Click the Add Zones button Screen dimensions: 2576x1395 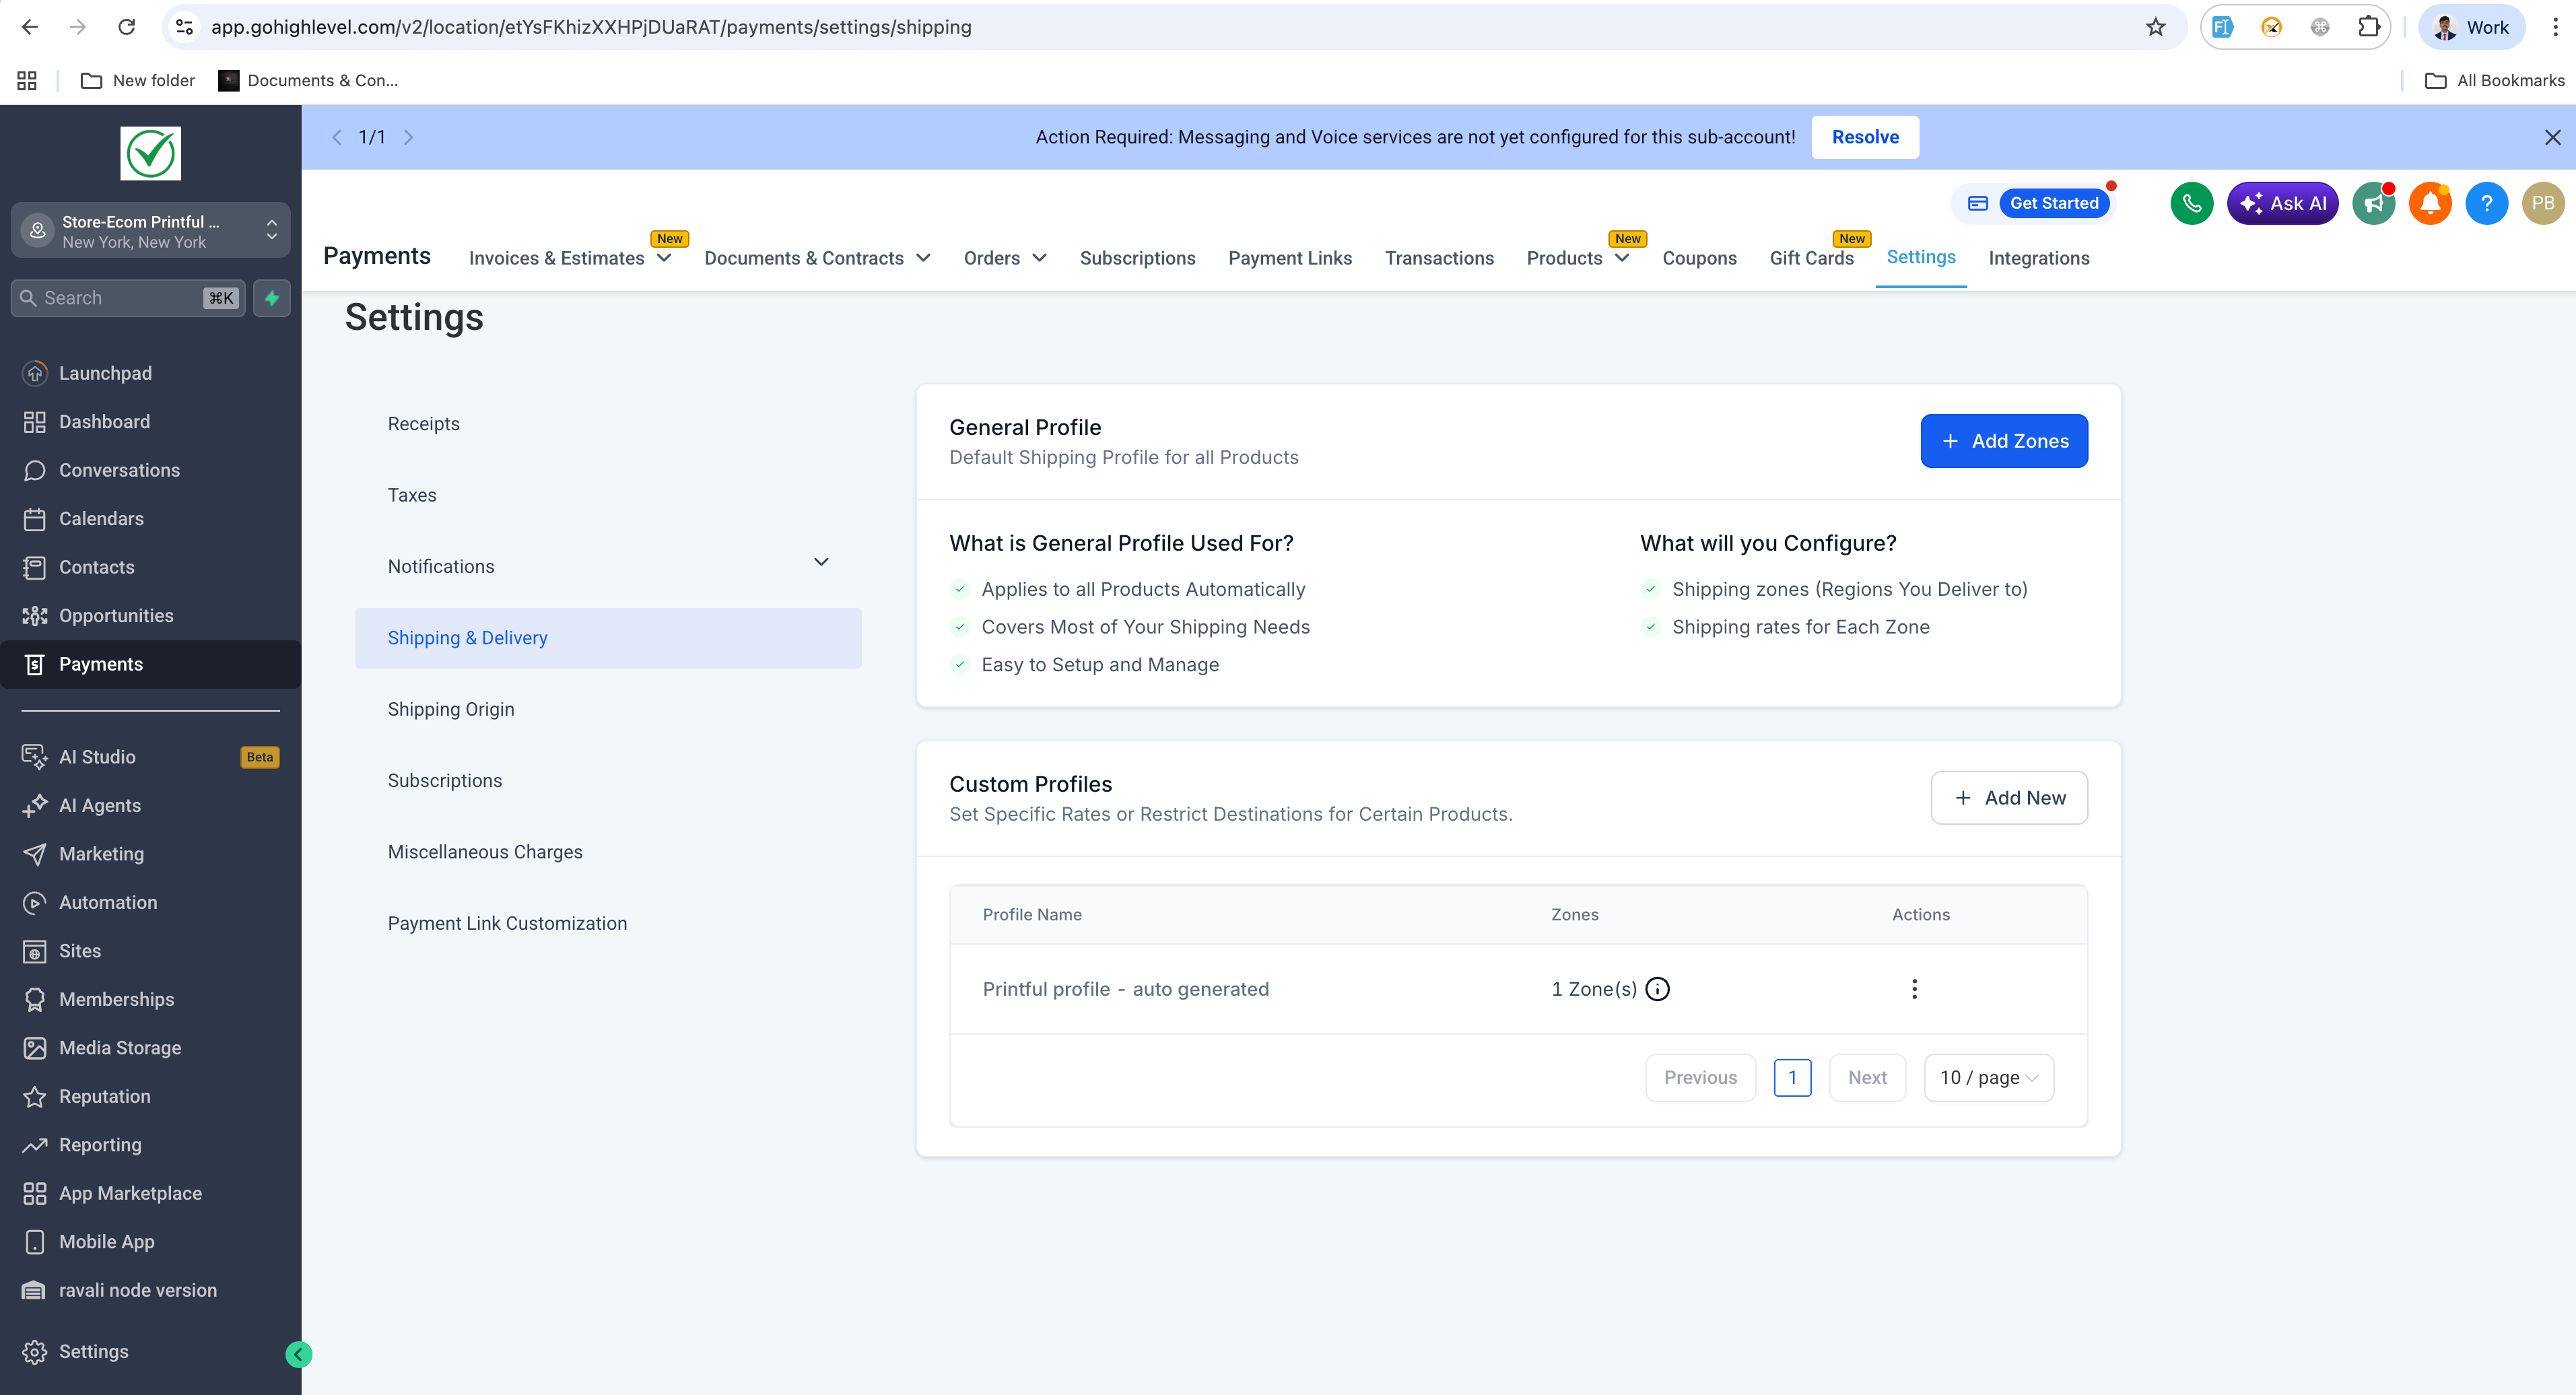pos(2003,441)
